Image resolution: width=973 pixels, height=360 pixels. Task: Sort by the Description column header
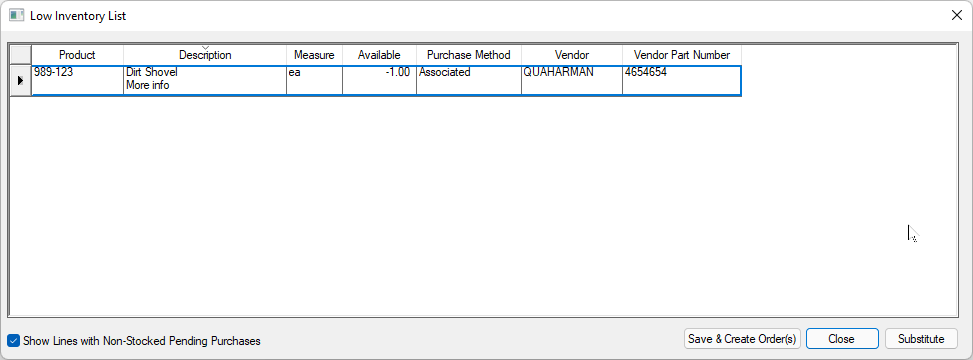pos(205,55)
